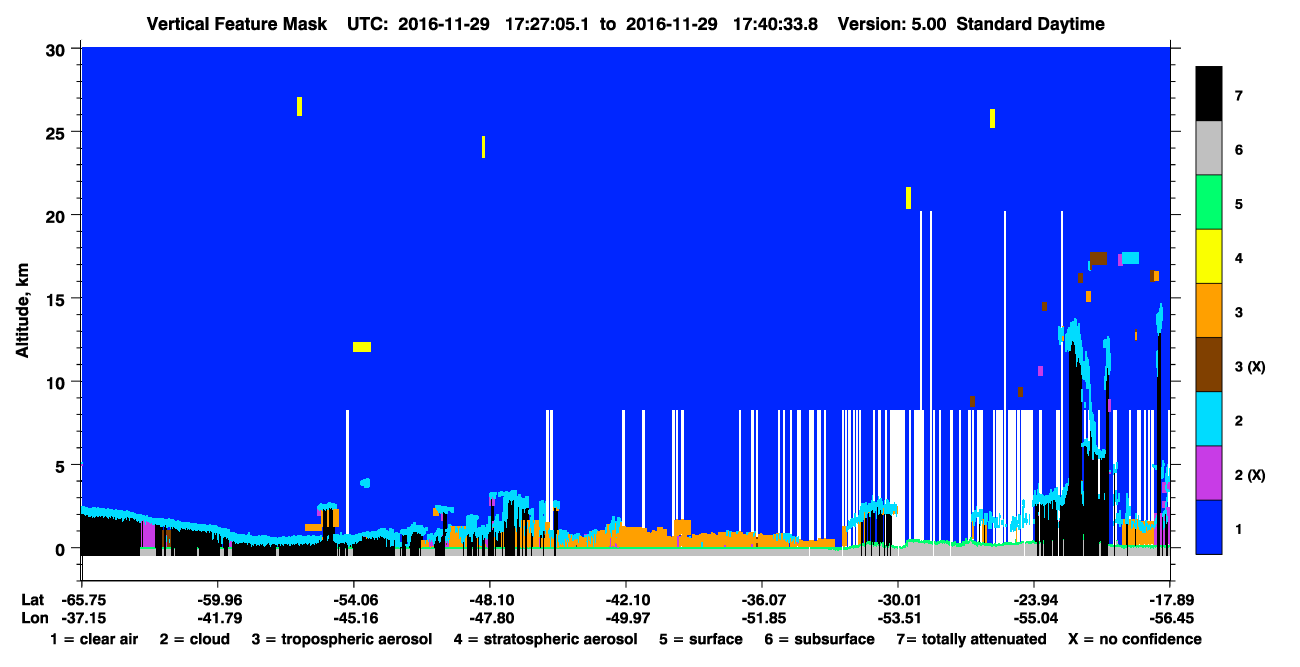
Task: Click the '1 = clear air' legend text
Action: 94,639
